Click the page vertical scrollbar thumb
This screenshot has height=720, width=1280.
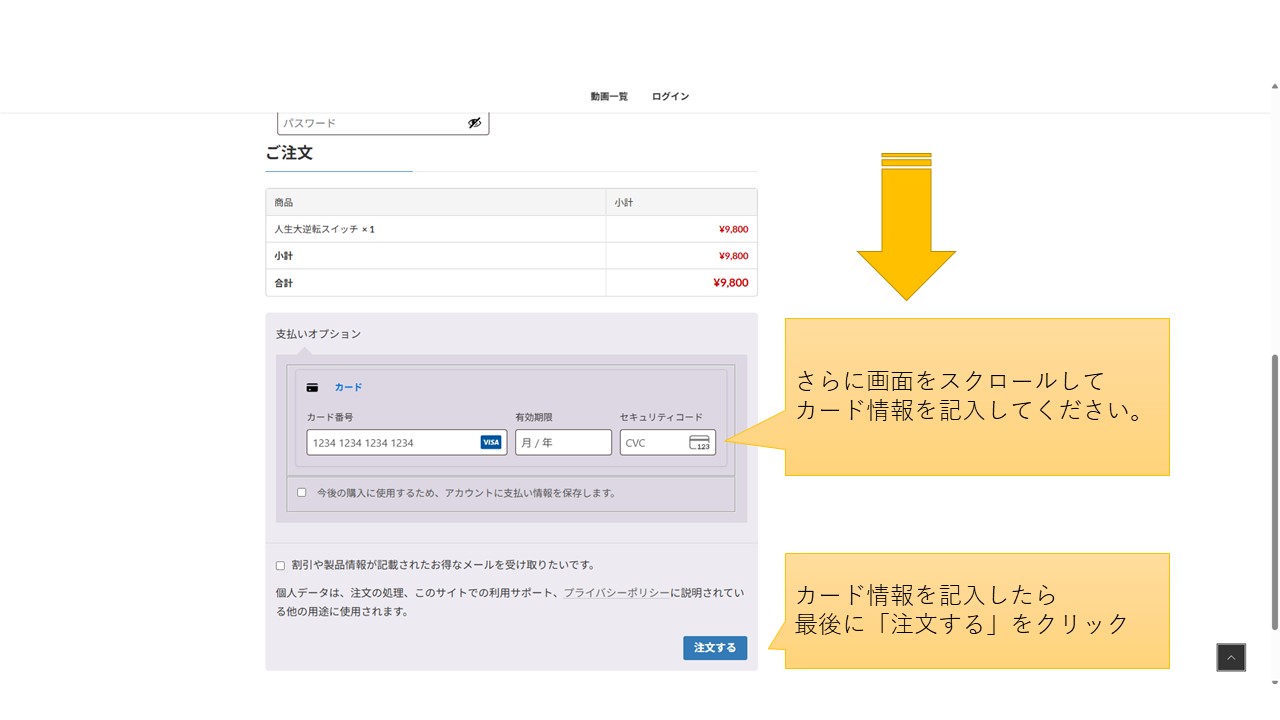(x=1274, y=492)
